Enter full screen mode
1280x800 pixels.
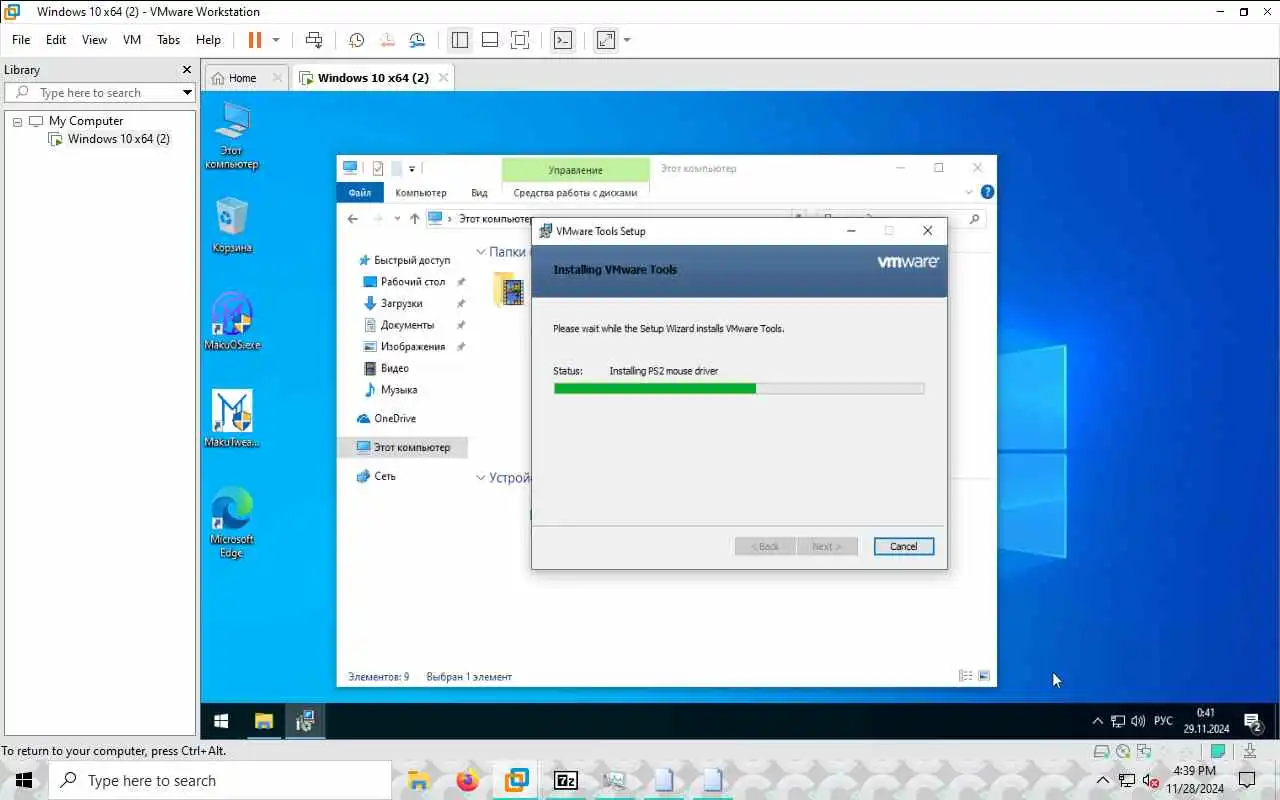(x=520, y=40)
